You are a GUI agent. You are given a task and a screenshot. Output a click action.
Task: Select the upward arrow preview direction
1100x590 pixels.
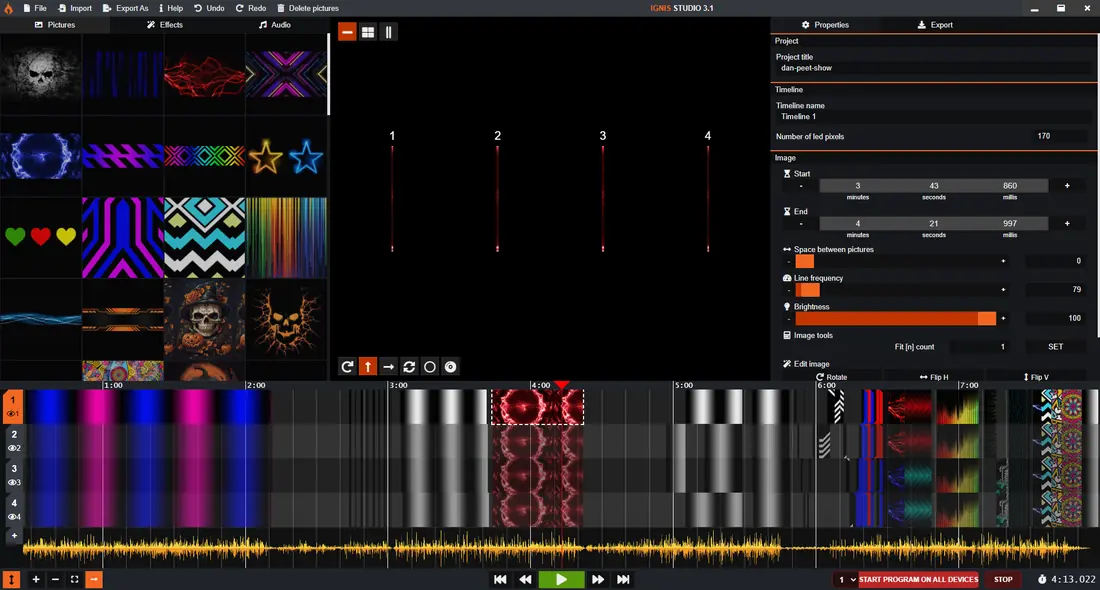(x=368, y=367)
